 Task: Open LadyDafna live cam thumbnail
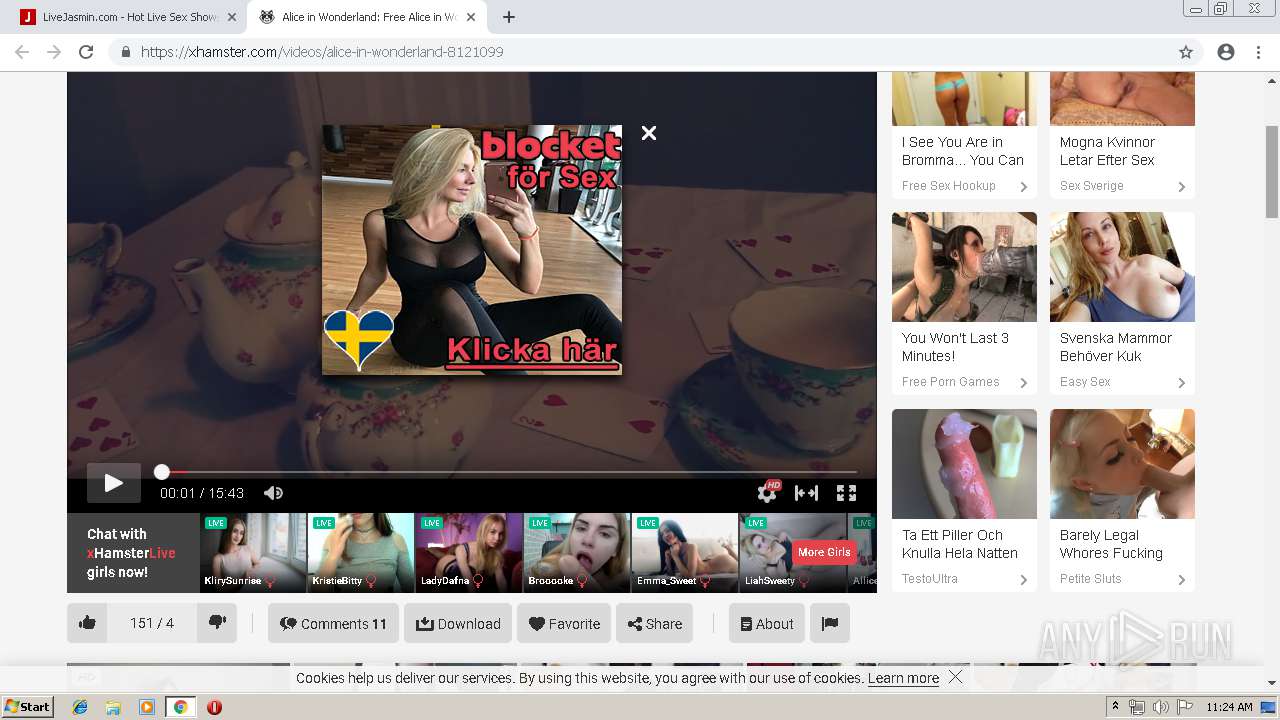pos(469,553)
